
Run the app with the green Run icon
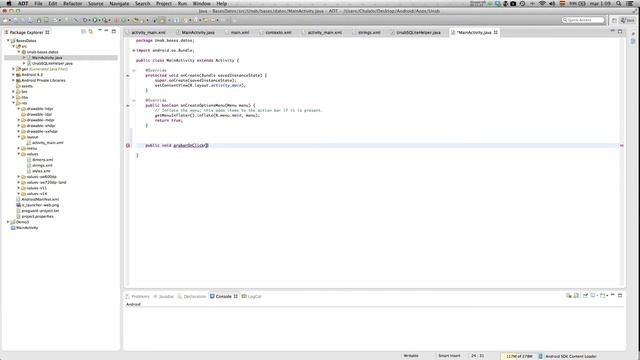click(x=95, y=20)
